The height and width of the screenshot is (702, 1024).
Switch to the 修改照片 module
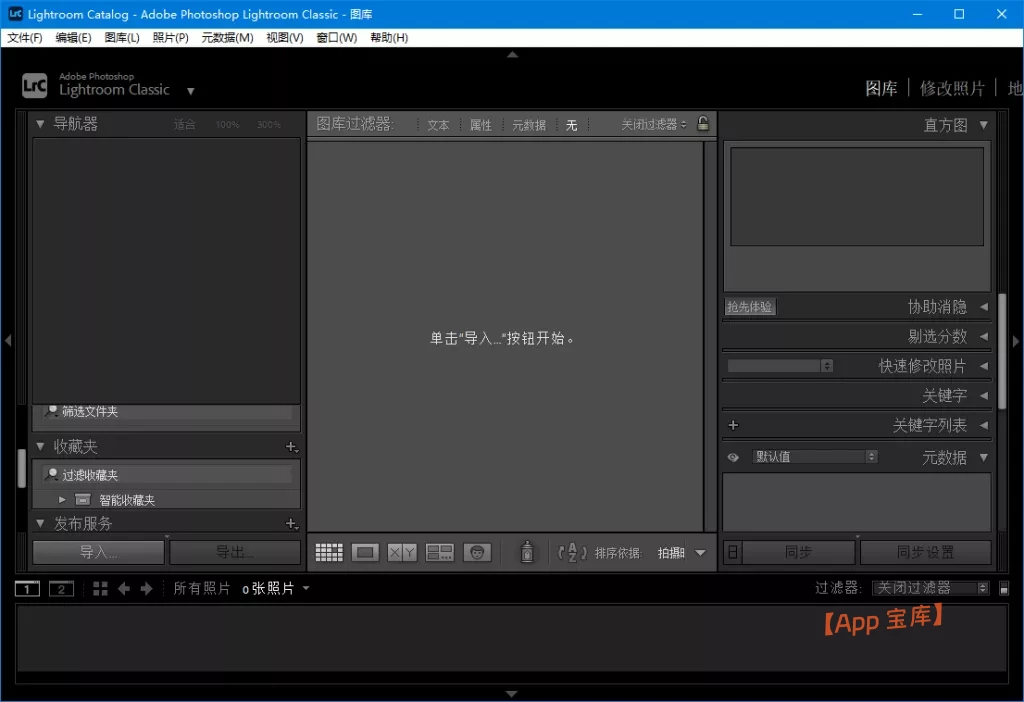pyautogui.click(x=951, y=88)
